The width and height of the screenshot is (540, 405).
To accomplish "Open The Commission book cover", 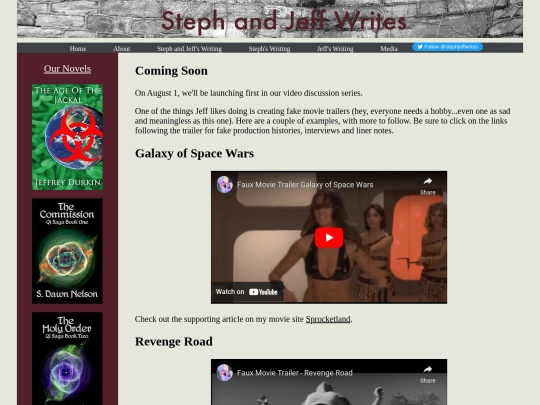I will click(67, 251).
